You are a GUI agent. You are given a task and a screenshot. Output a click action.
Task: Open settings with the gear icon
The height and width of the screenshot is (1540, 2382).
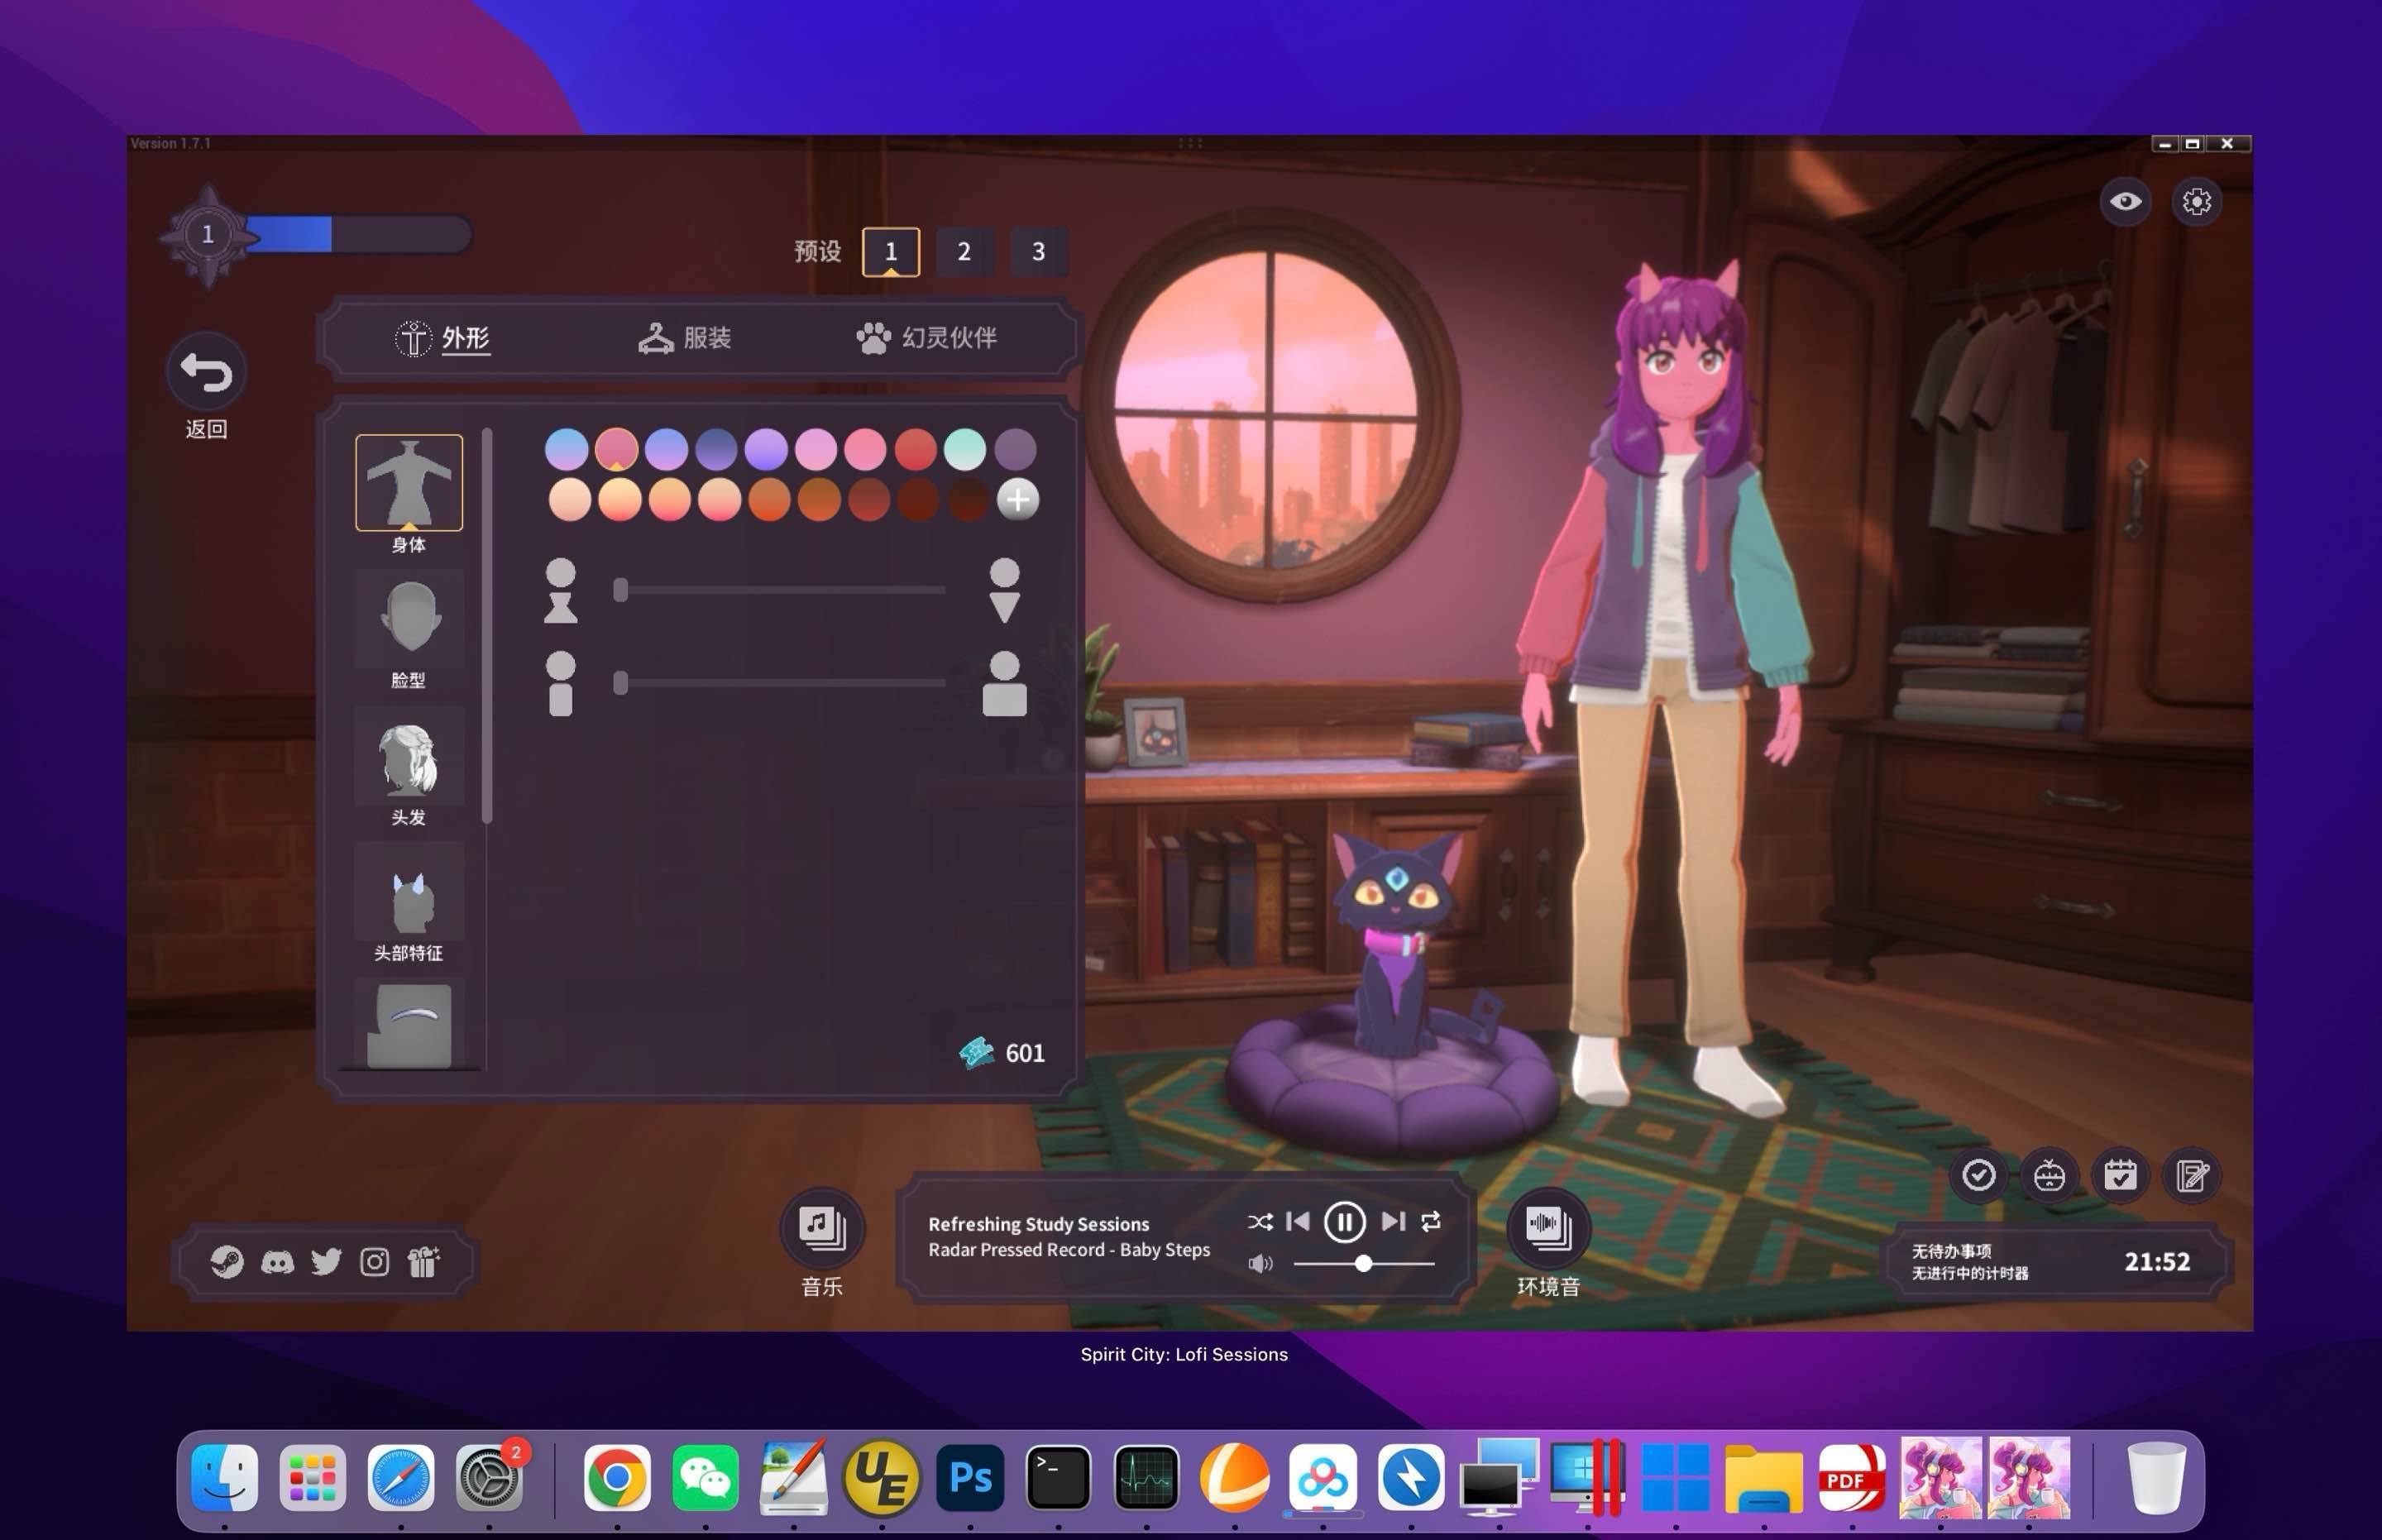tap(2196, 201)
